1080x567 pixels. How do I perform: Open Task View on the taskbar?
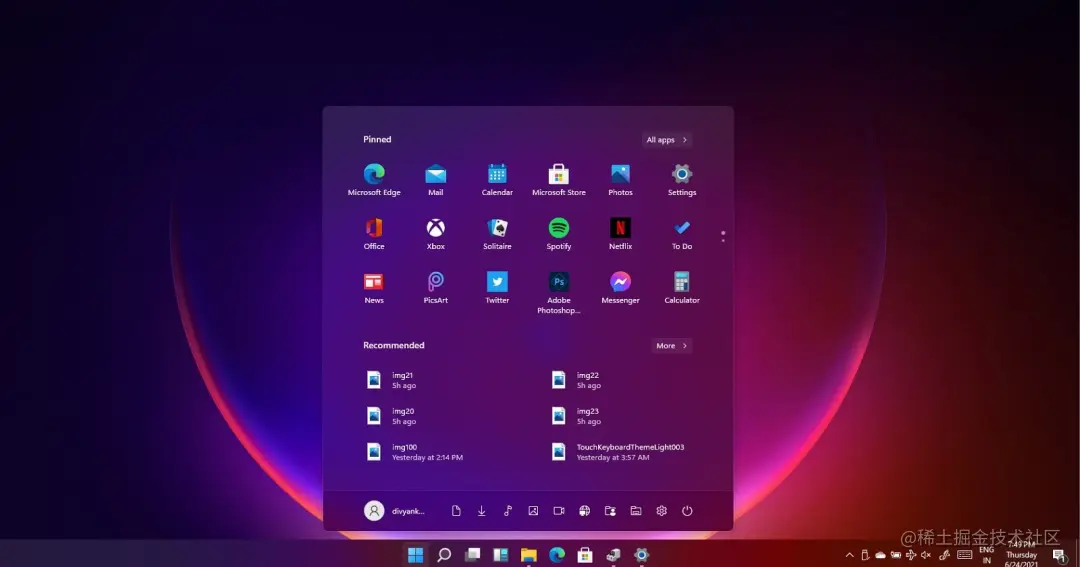pyautogui.click(x=472, y=555)
